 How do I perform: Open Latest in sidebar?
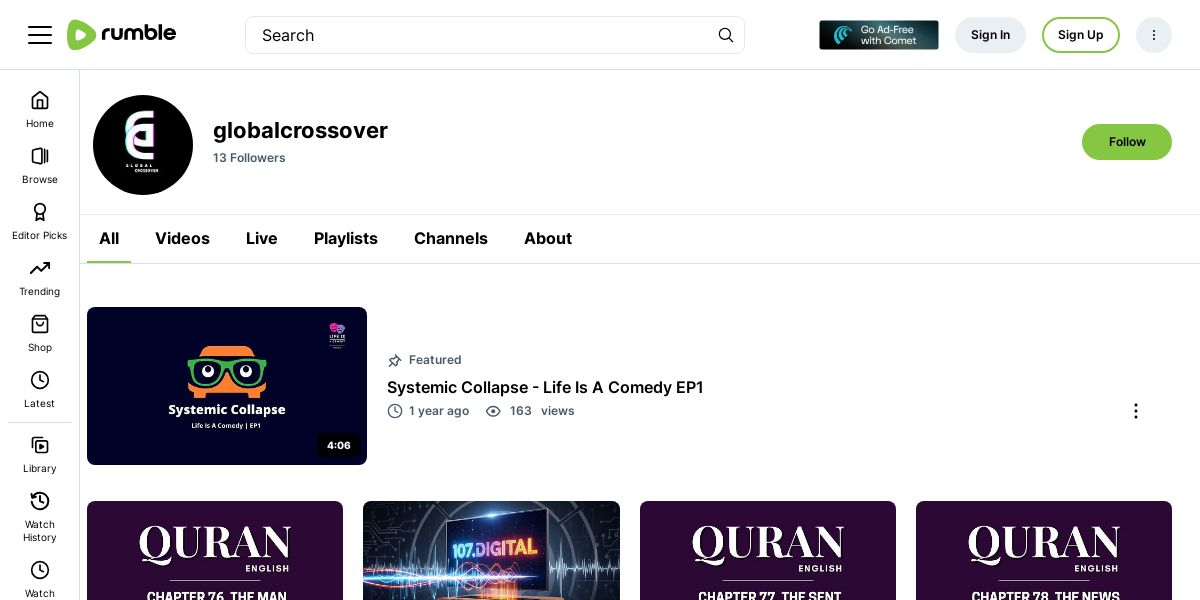(40, 390)
